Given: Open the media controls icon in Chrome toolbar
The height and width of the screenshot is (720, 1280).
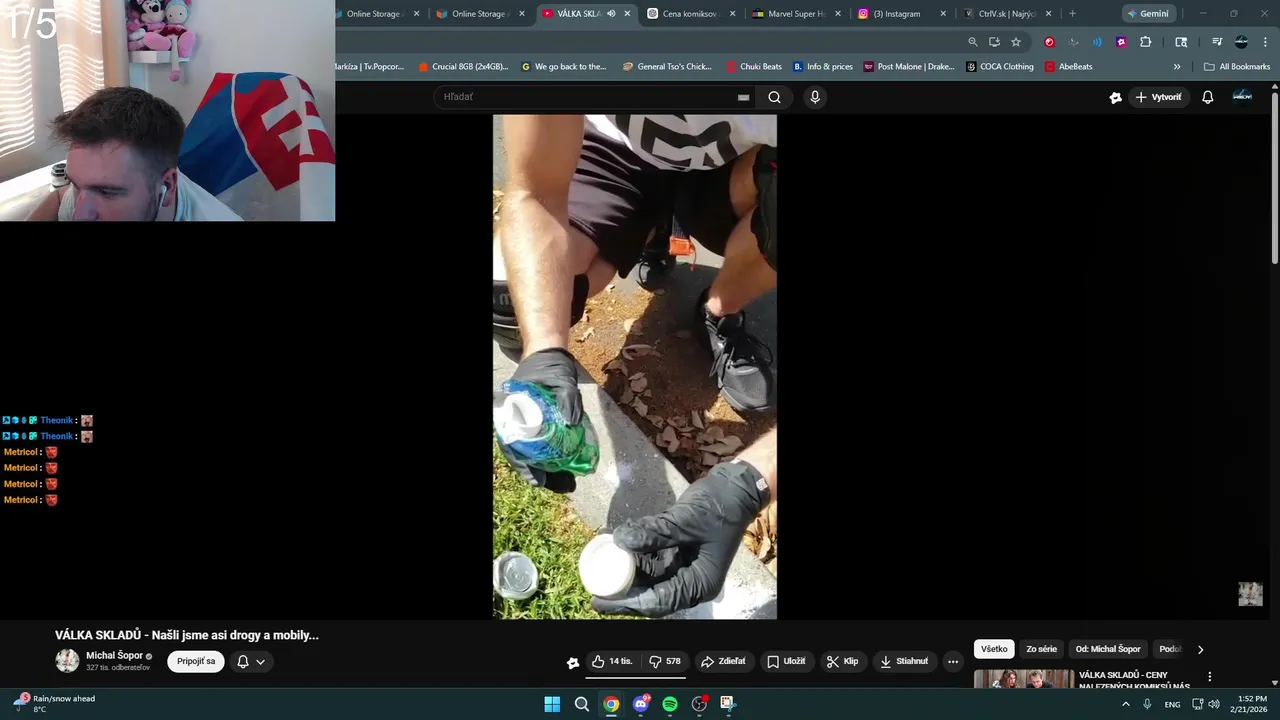Looking at the screenshot, I should pyautogui.click(x=1217, y=42).
